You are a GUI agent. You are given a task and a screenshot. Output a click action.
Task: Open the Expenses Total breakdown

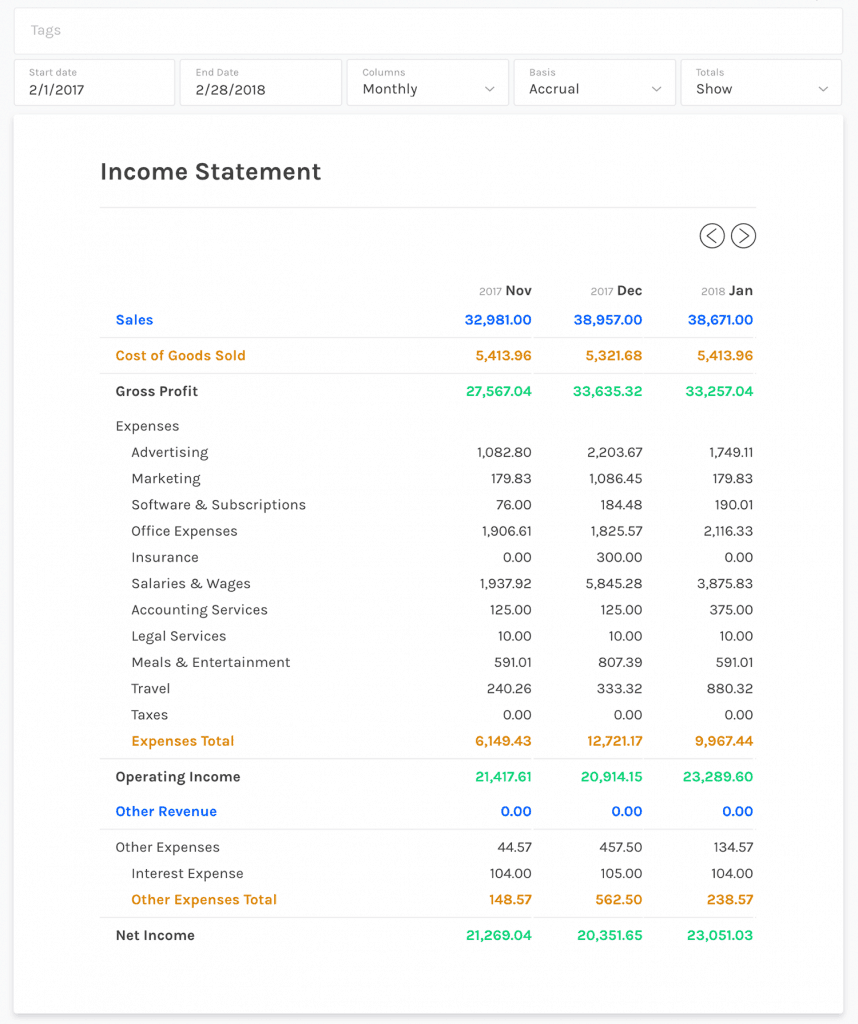(182, 741)
